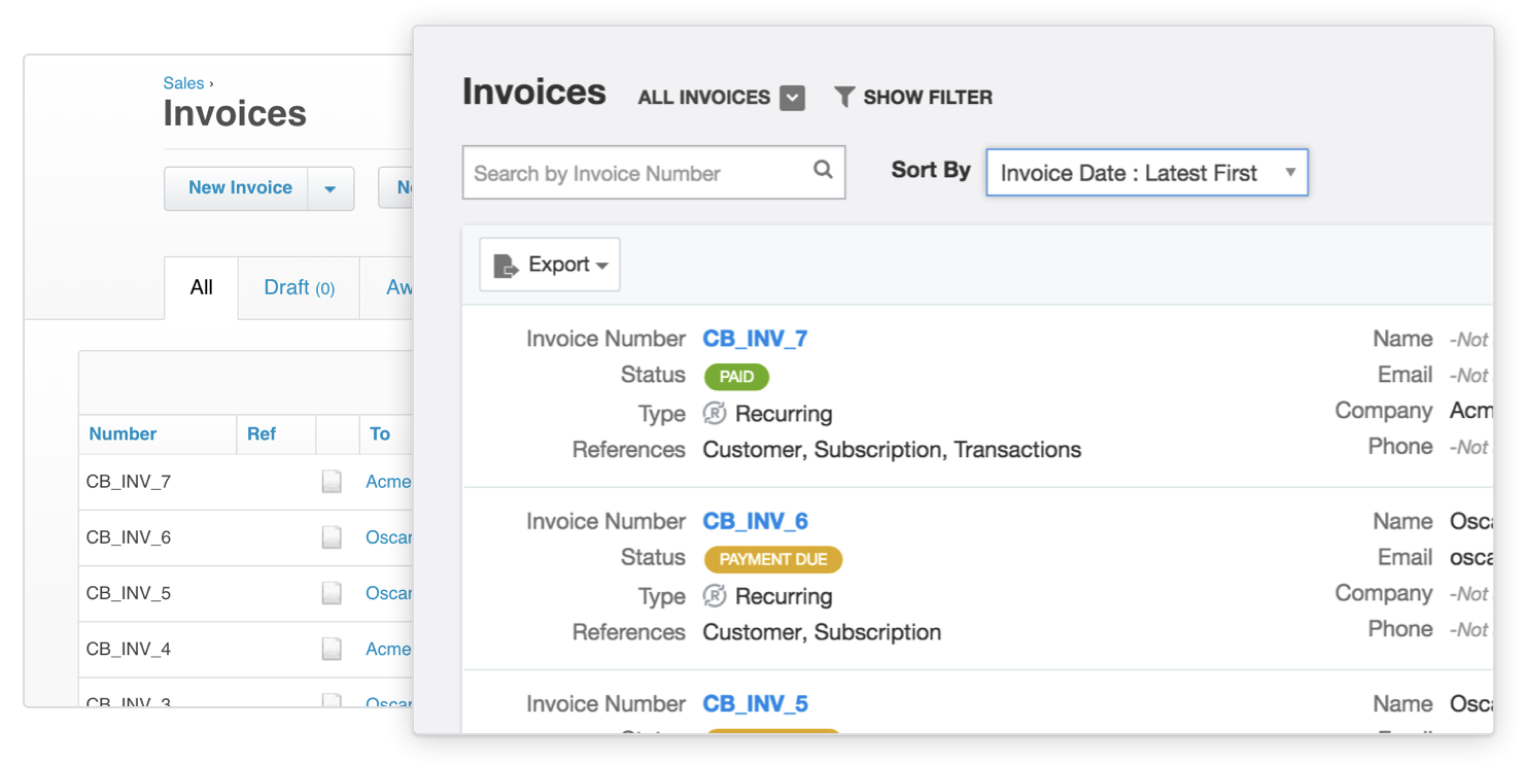
Task: Expand the New Invoice dropdown arrow
Action: (331, 188)
